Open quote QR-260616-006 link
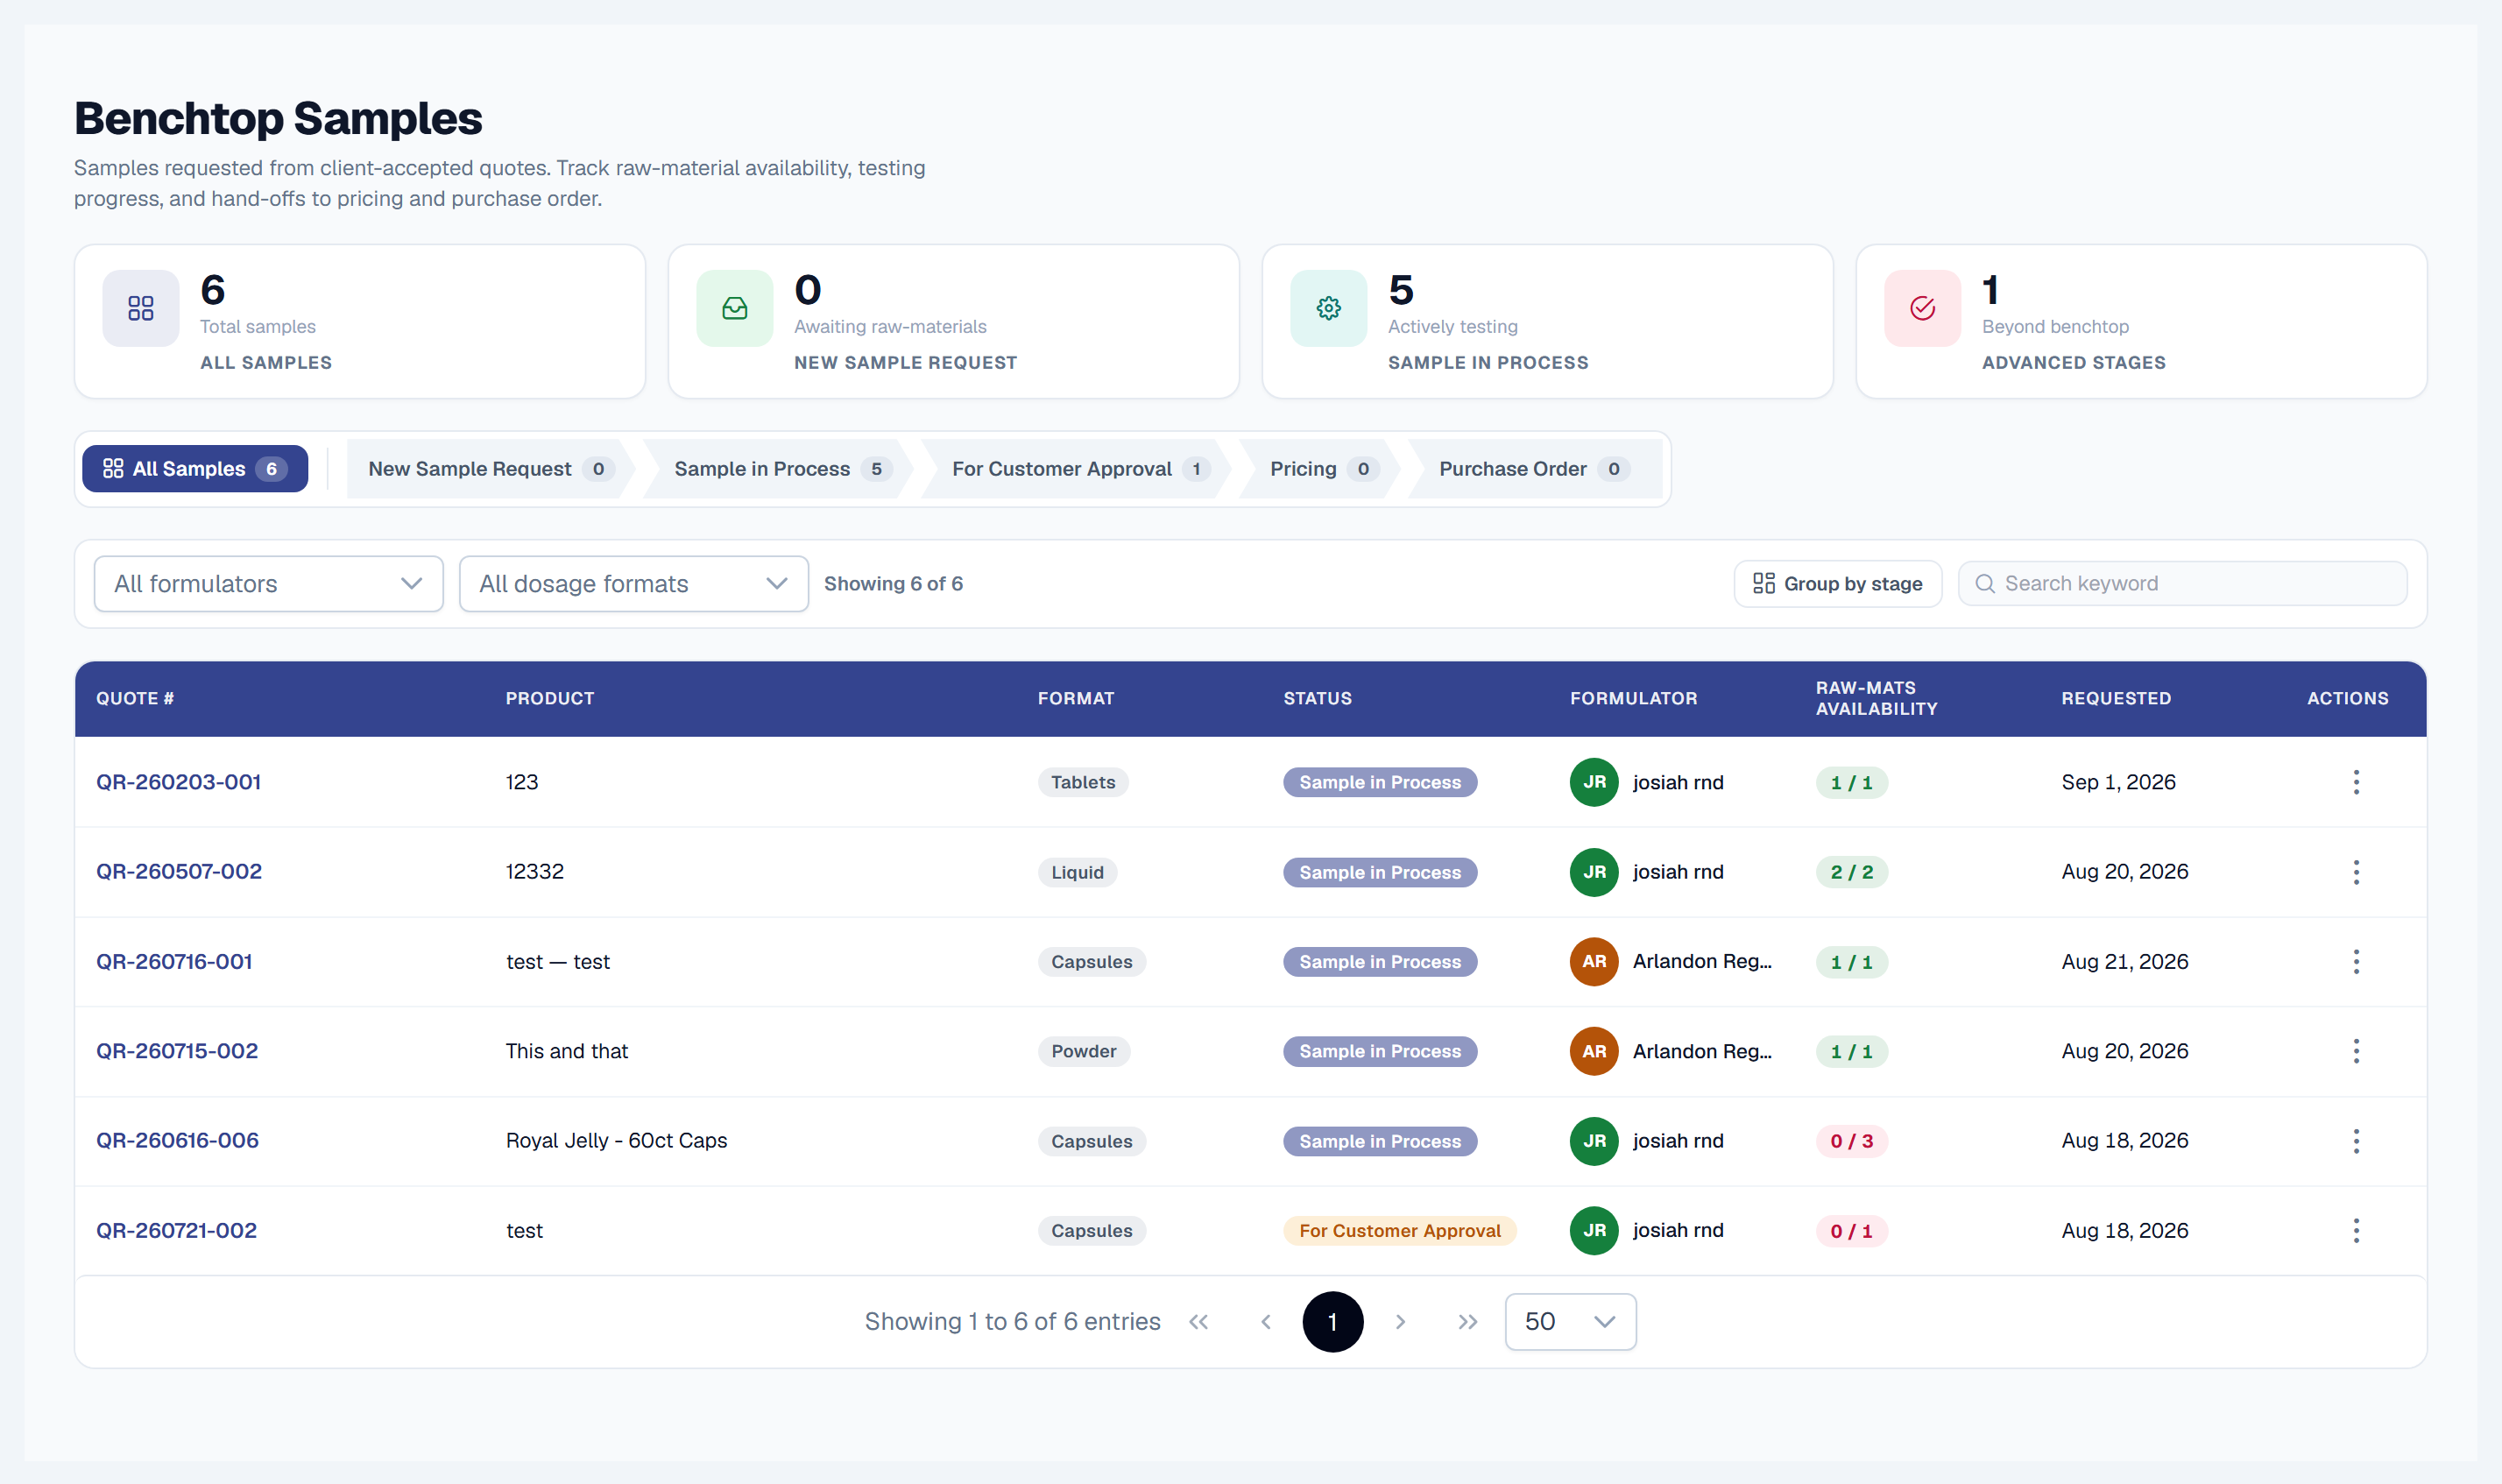This screenshot has height=1484, width=2502. click(177, 1141)
